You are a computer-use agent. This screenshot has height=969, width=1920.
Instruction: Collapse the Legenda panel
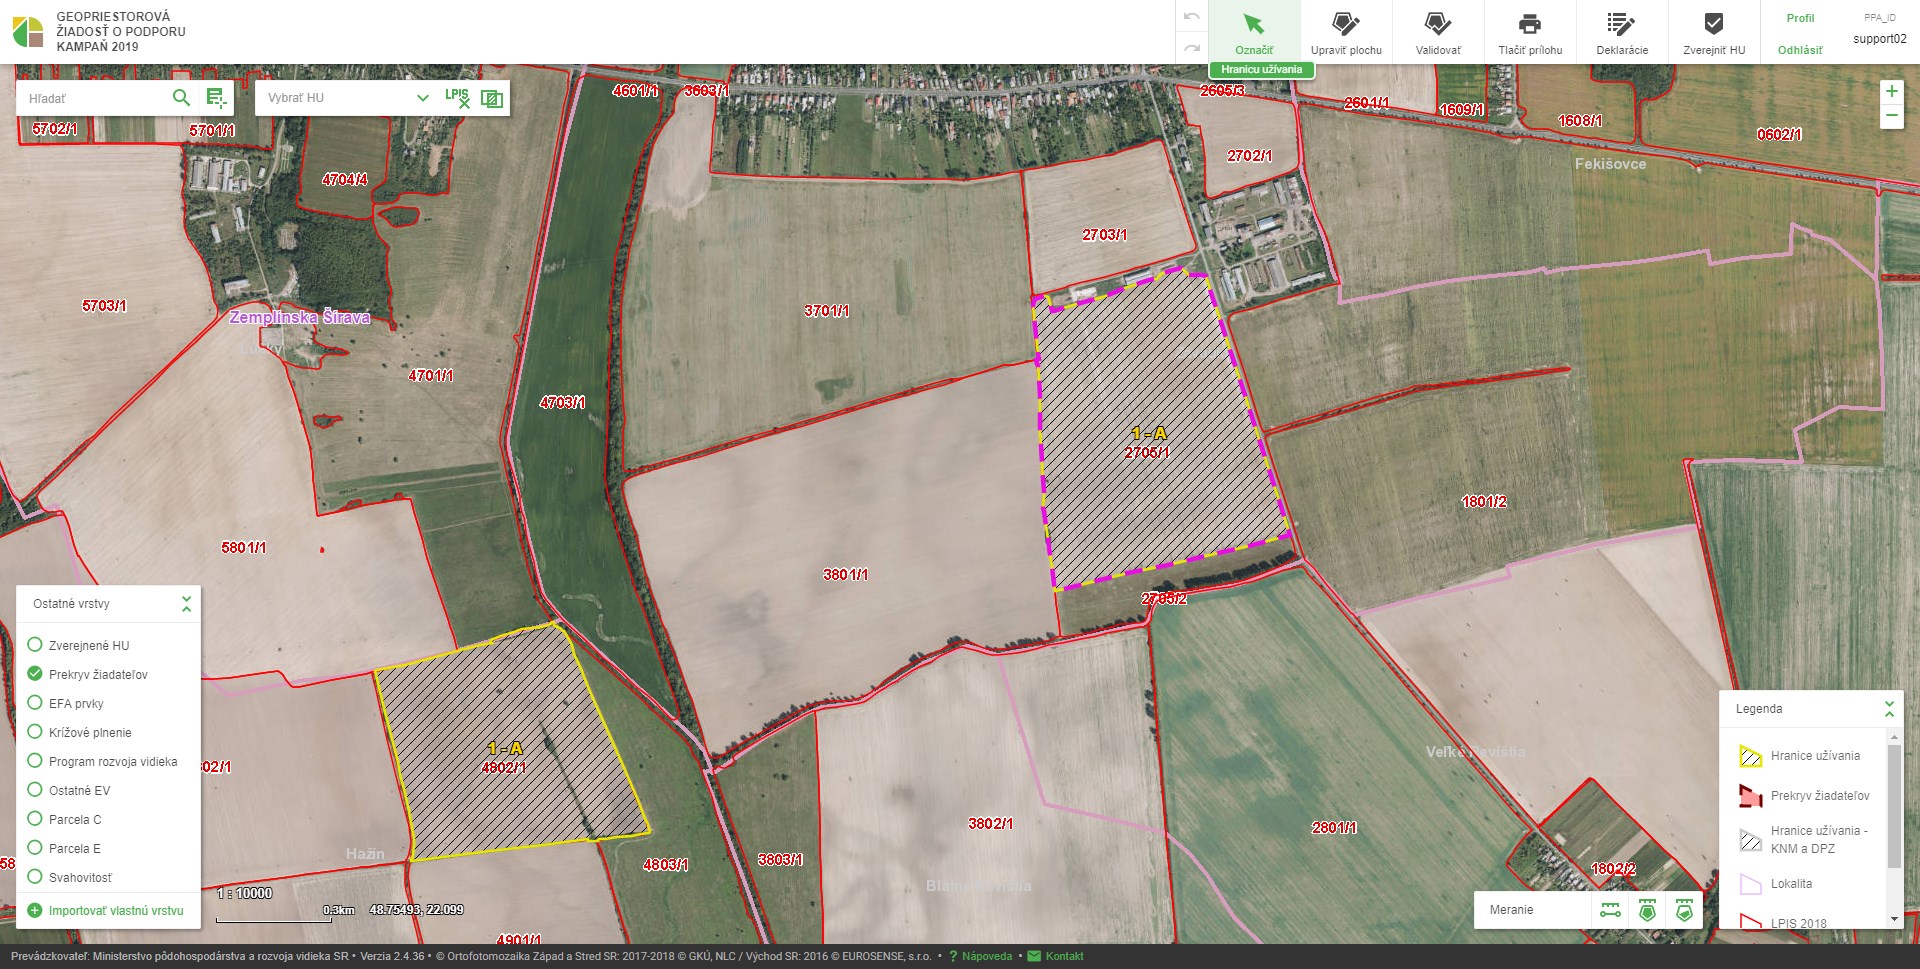click(x=1889, y=709)
